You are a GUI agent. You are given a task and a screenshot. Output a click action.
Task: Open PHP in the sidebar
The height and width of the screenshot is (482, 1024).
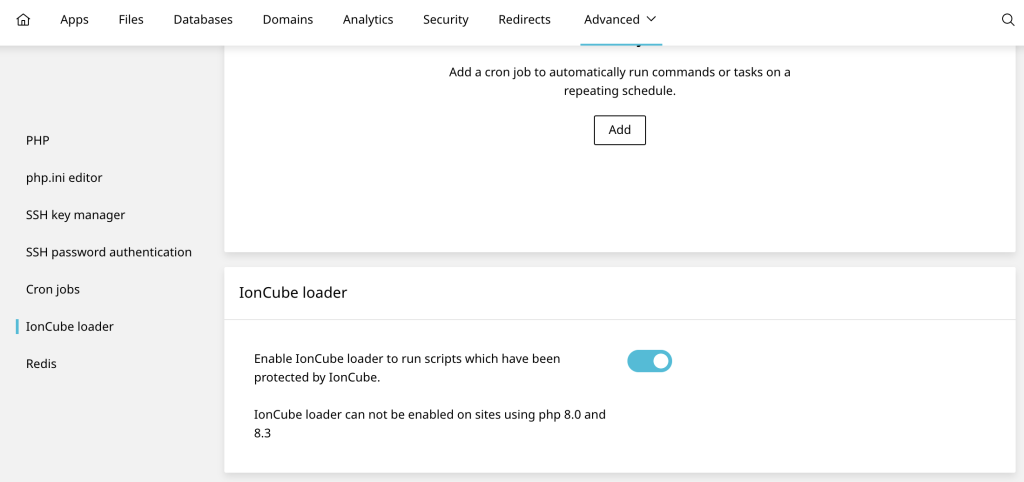point(38,140)
